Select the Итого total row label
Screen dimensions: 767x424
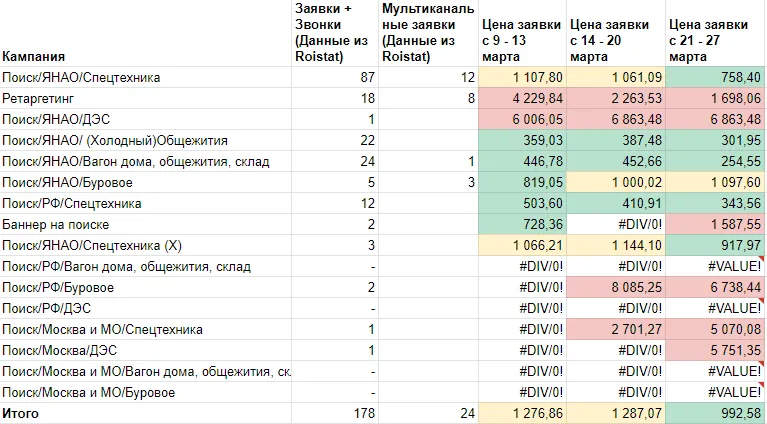tap(22, 413)
